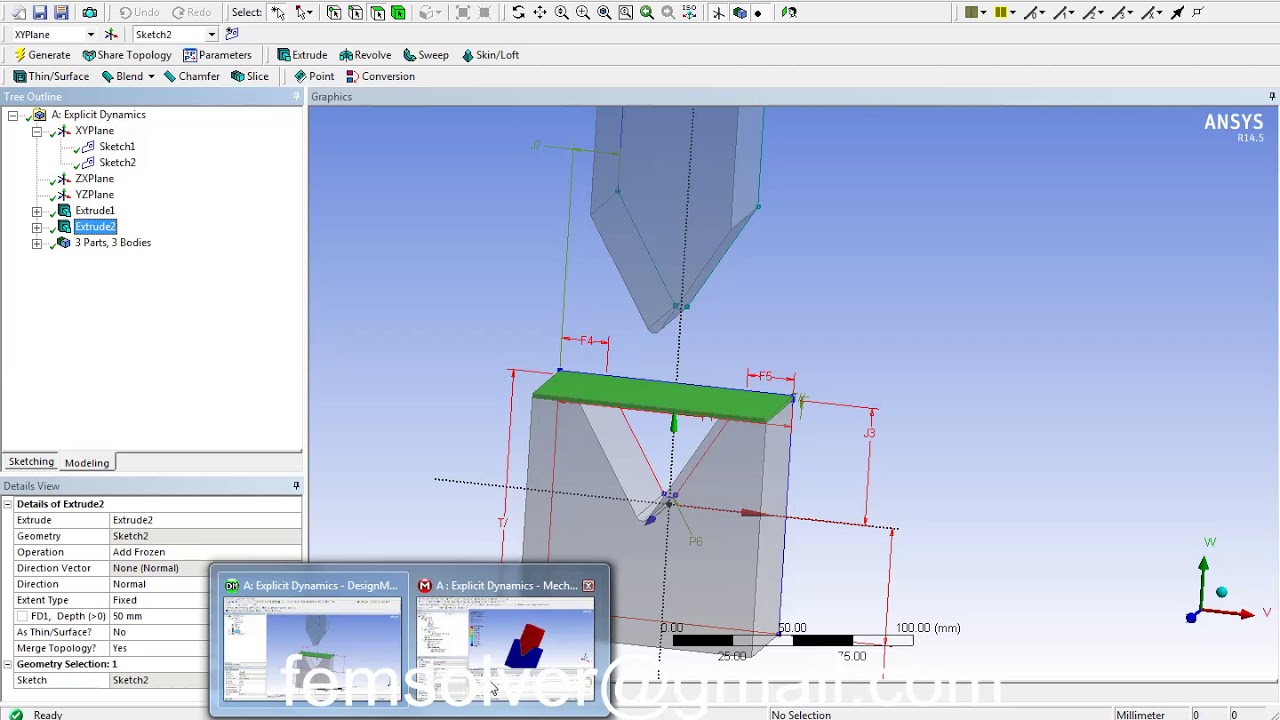Image resolution: width=1280 pixels, height=720 pixels.
Task: Click the New Plane icon
Action: point(111,34)
